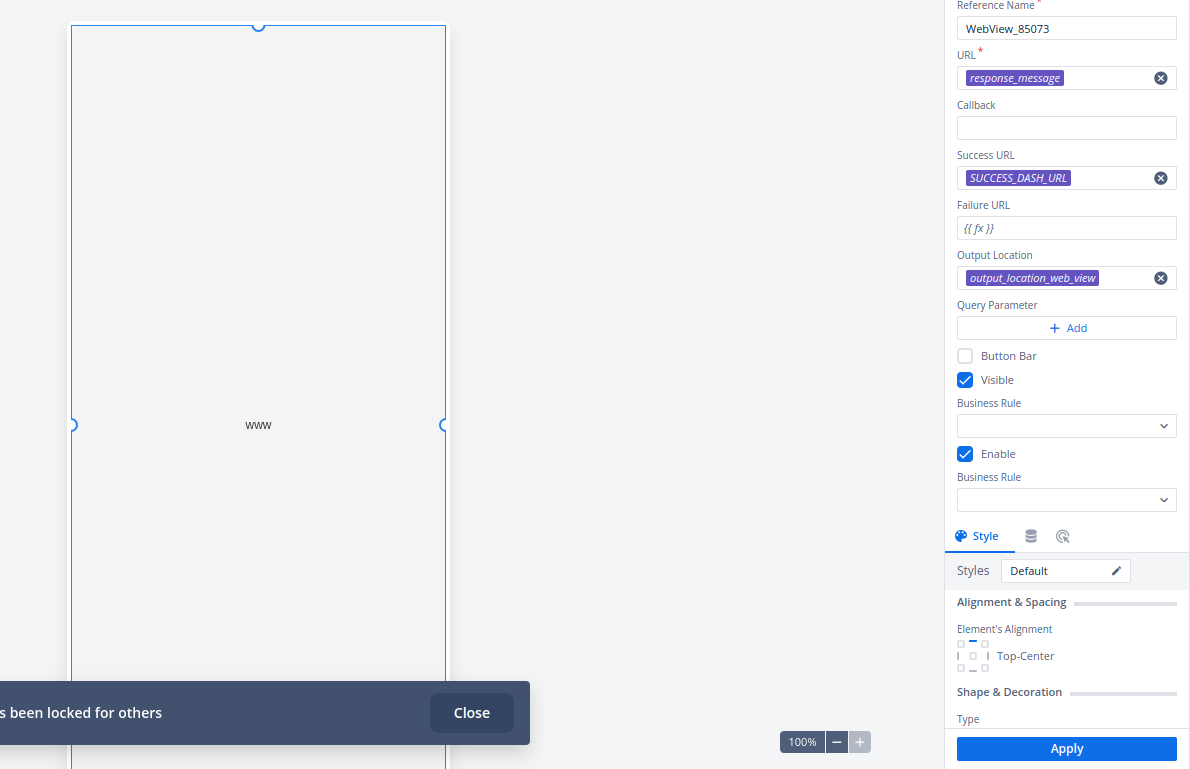Set element alignment to bottom-left
This screenshot has height=769, width=1190.
click(961, 668)
